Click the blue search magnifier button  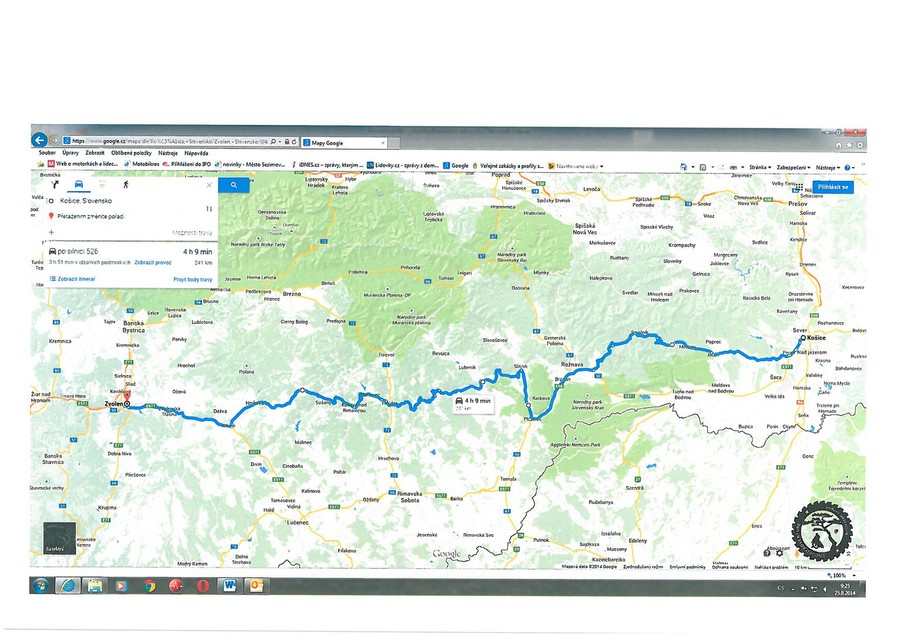pos(233,185)
